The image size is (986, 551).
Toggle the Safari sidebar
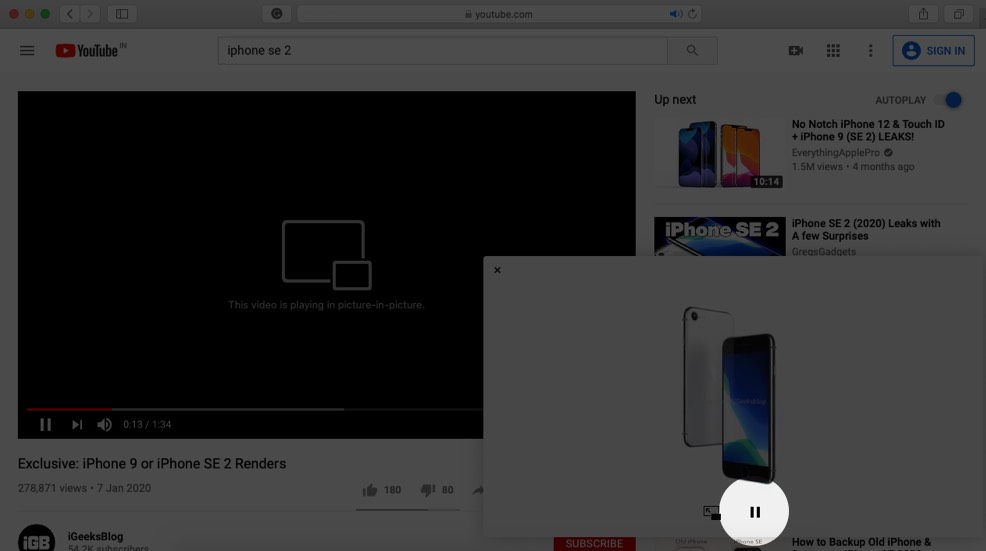coord(122,14)
